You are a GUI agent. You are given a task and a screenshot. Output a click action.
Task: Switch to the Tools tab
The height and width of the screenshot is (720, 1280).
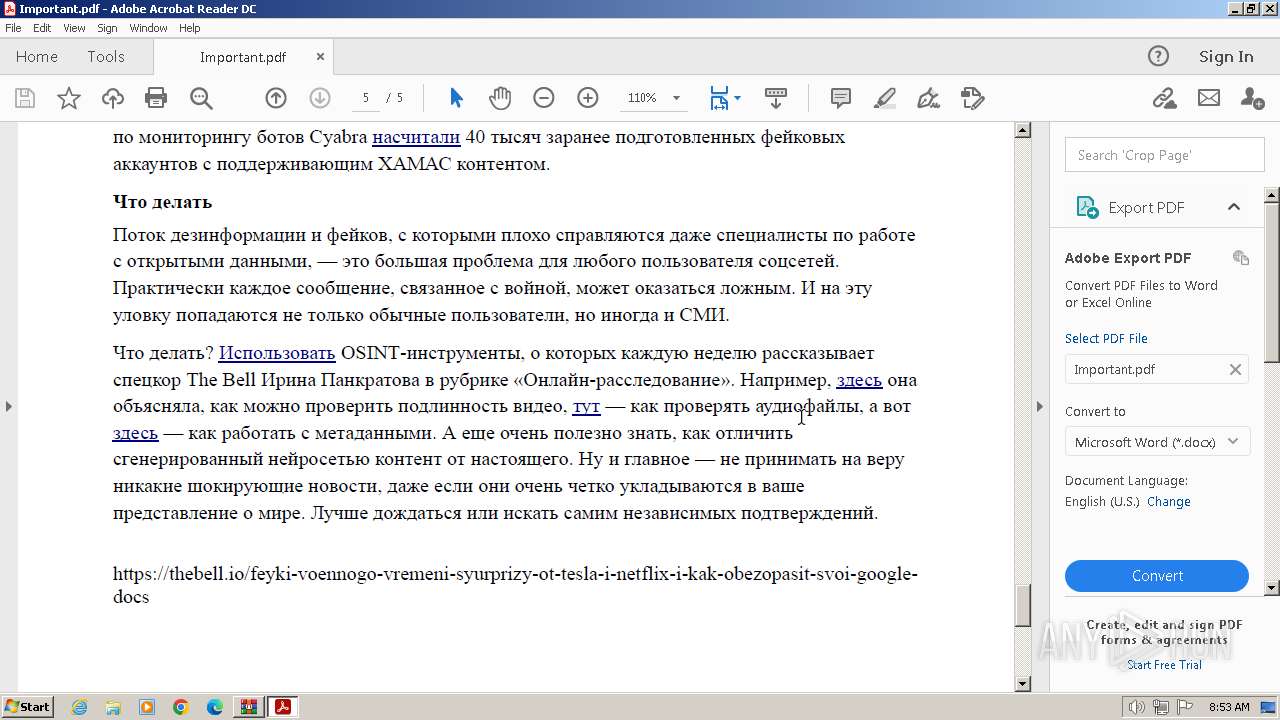(x=106, y=57)
